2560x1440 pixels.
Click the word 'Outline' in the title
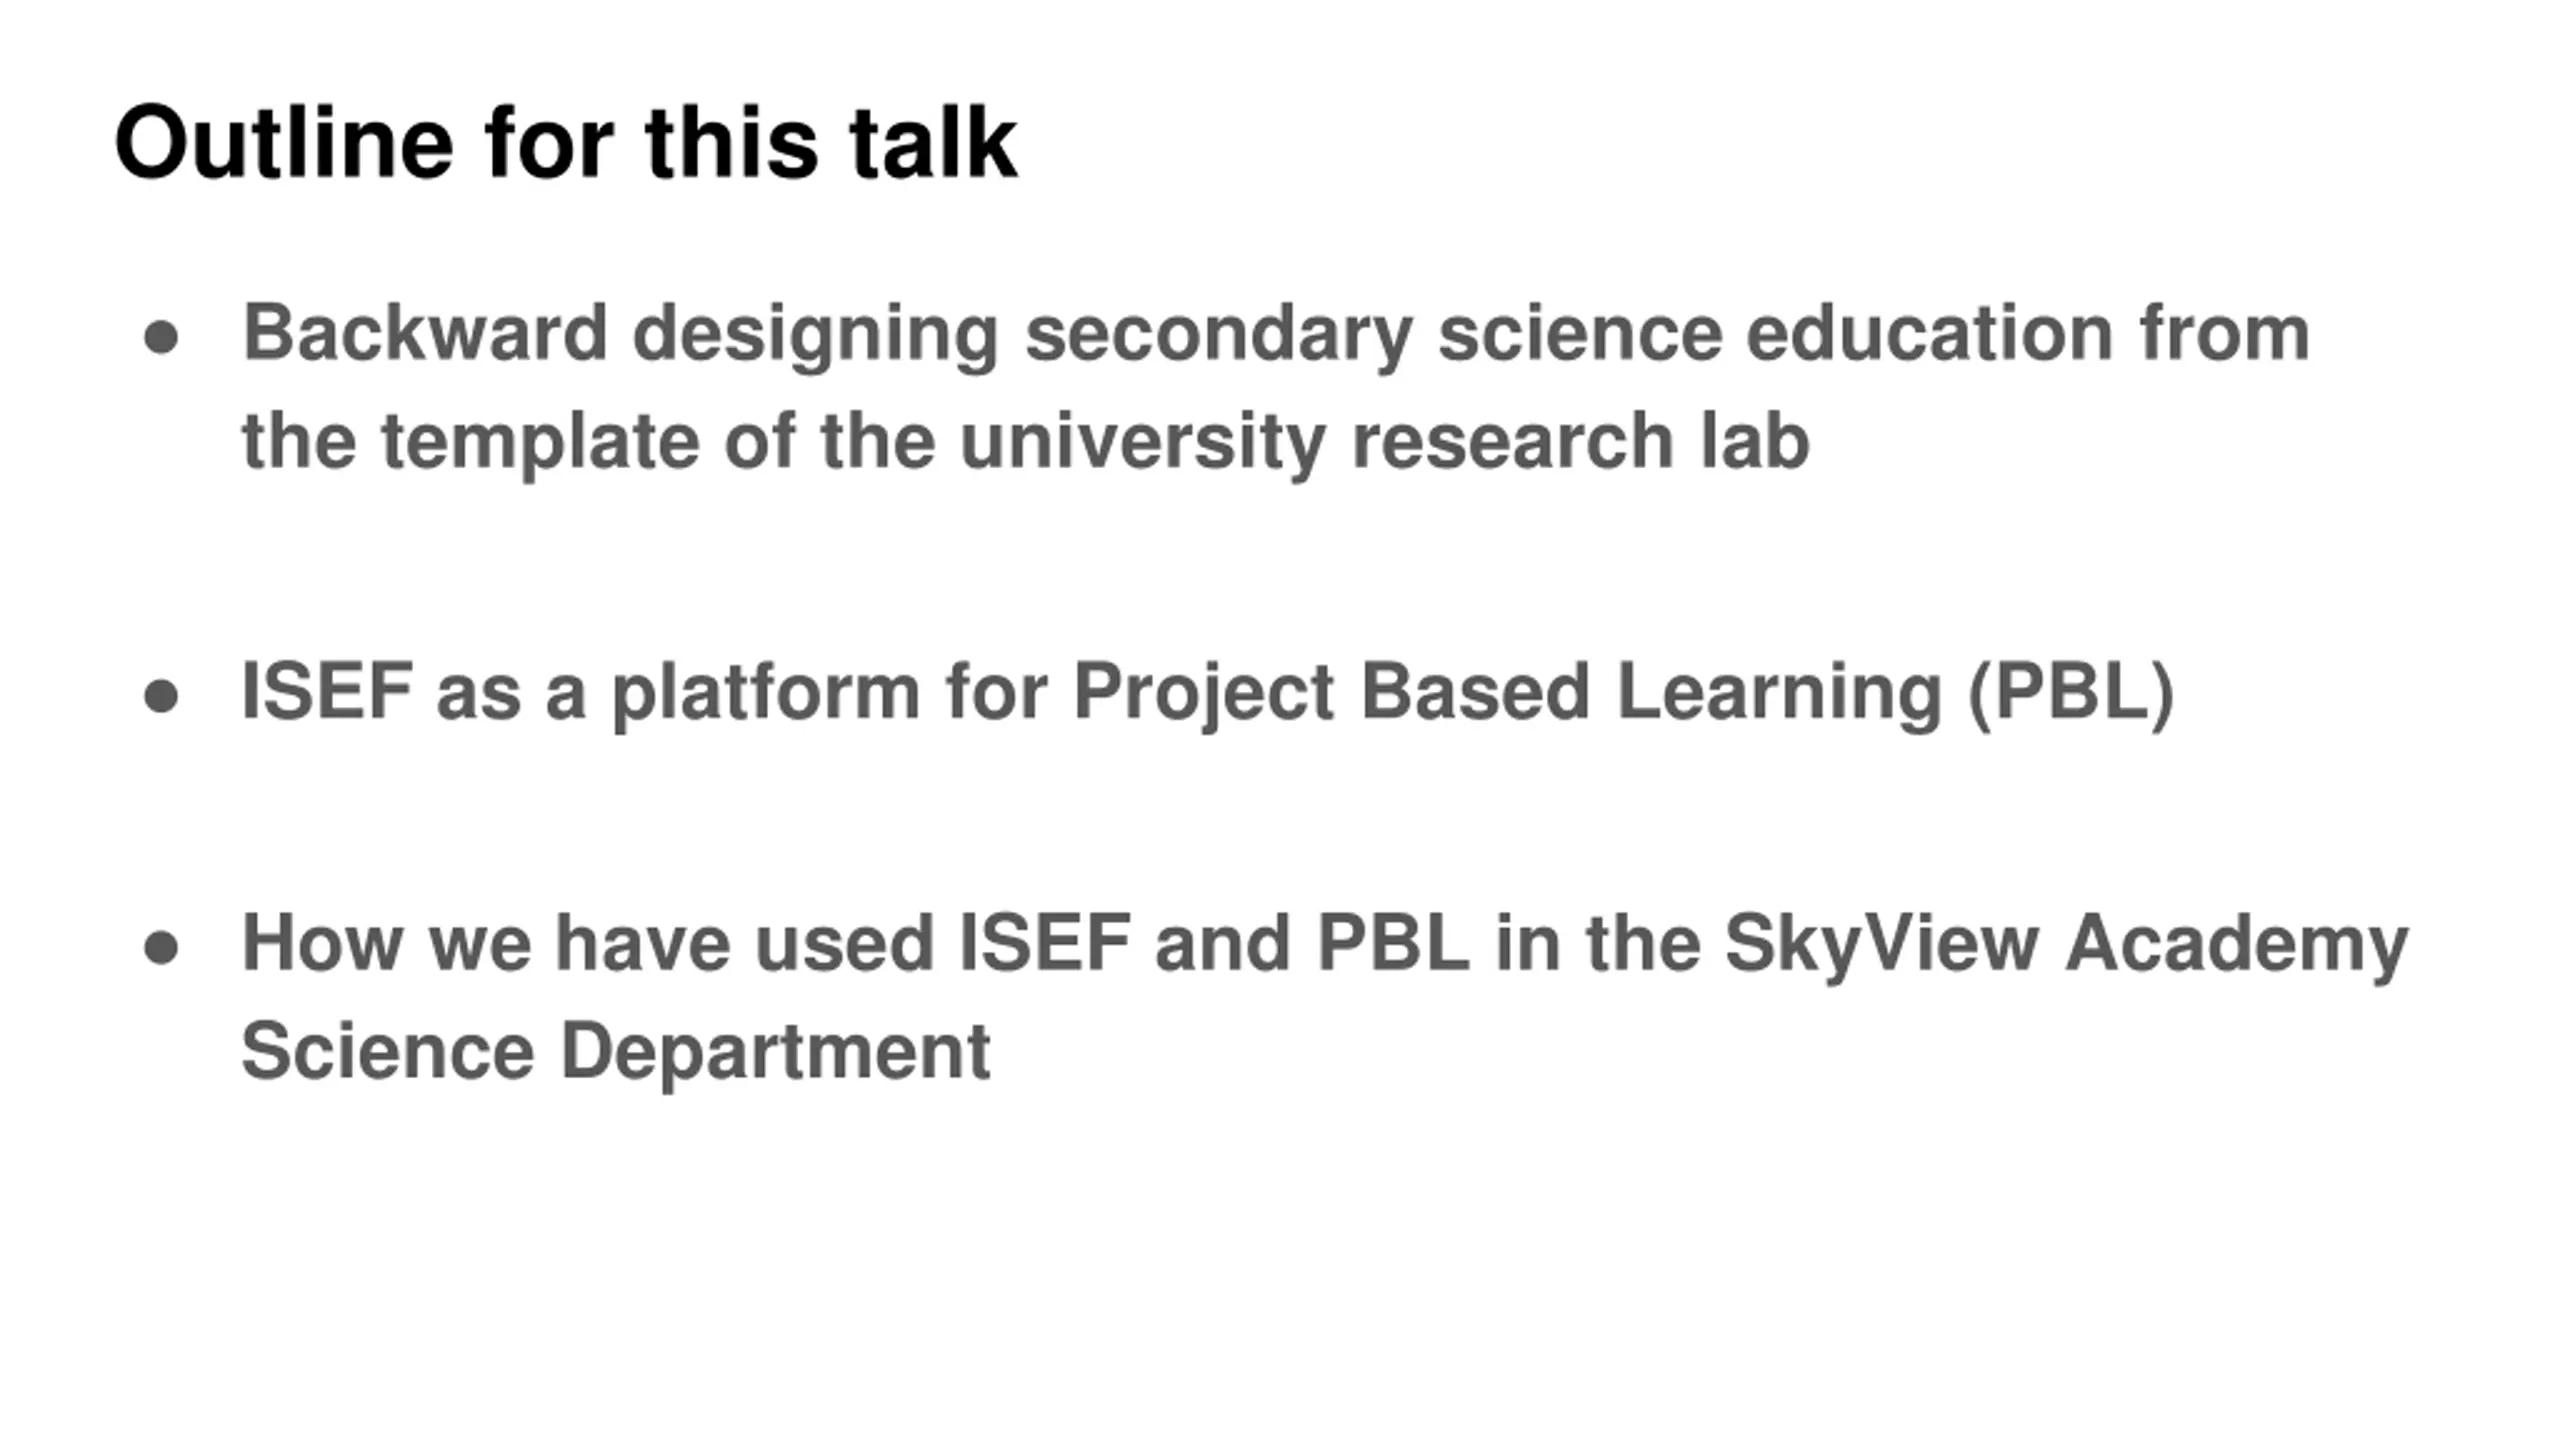pyautogui.click(x=284, y=143)
